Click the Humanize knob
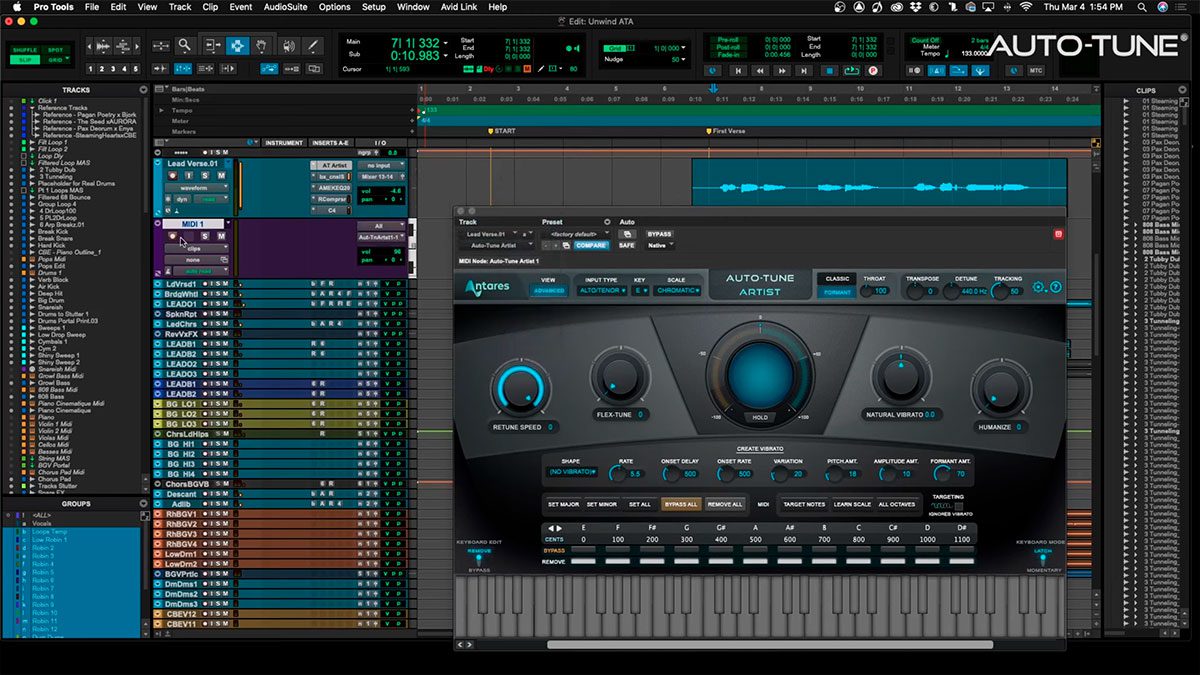1200x675 pixels. (1000, 387)
